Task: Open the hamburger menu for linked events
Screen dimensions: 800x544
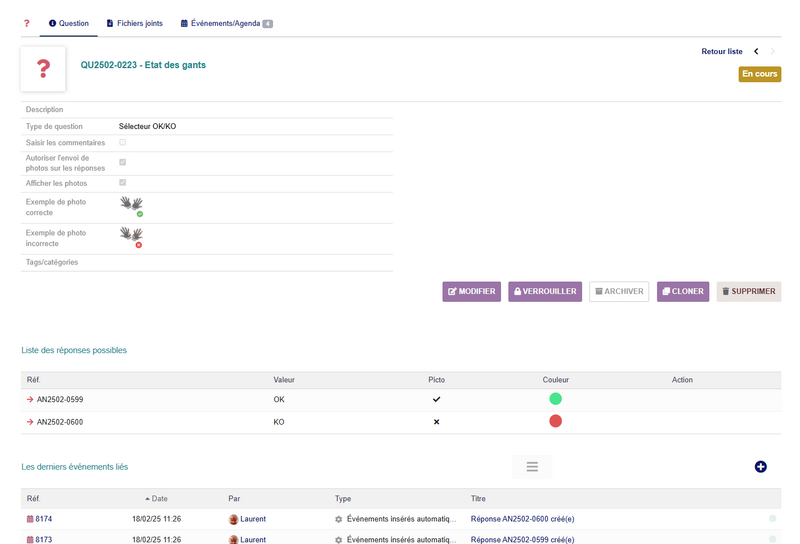Action: pos(532,466)
